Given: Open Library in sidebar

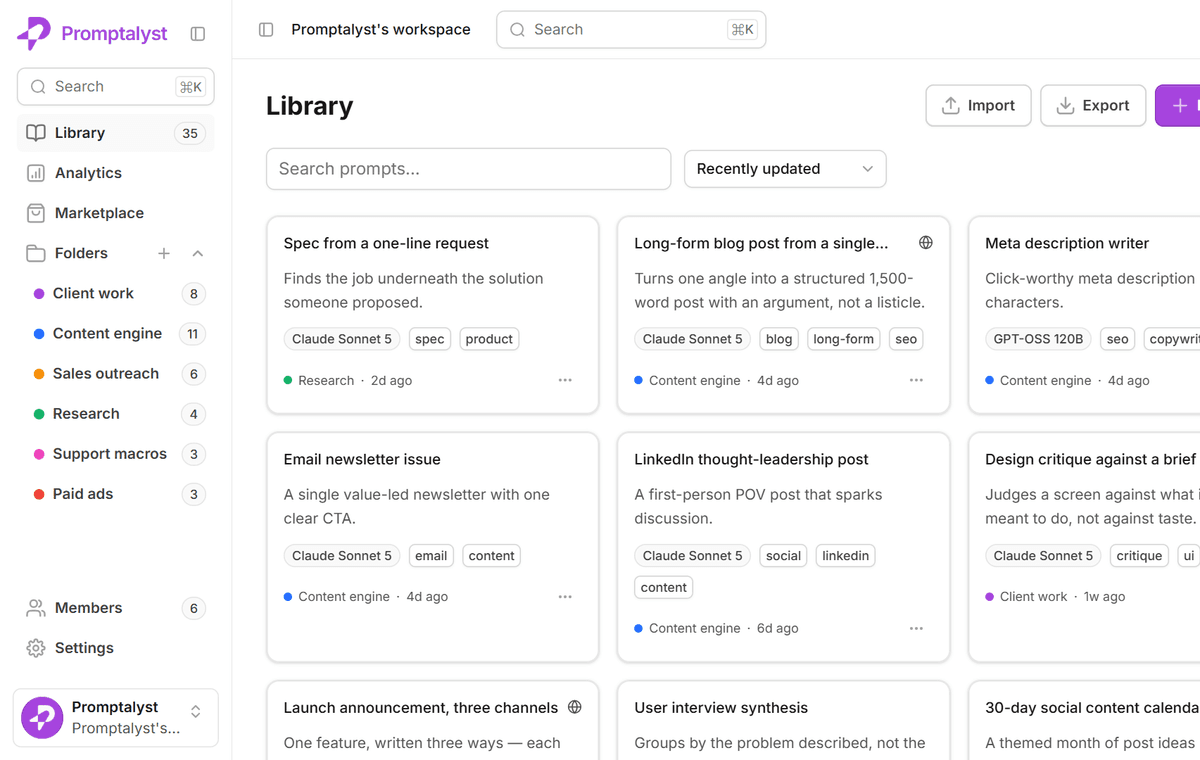Looking at the screenshot, I should [116, 133].
